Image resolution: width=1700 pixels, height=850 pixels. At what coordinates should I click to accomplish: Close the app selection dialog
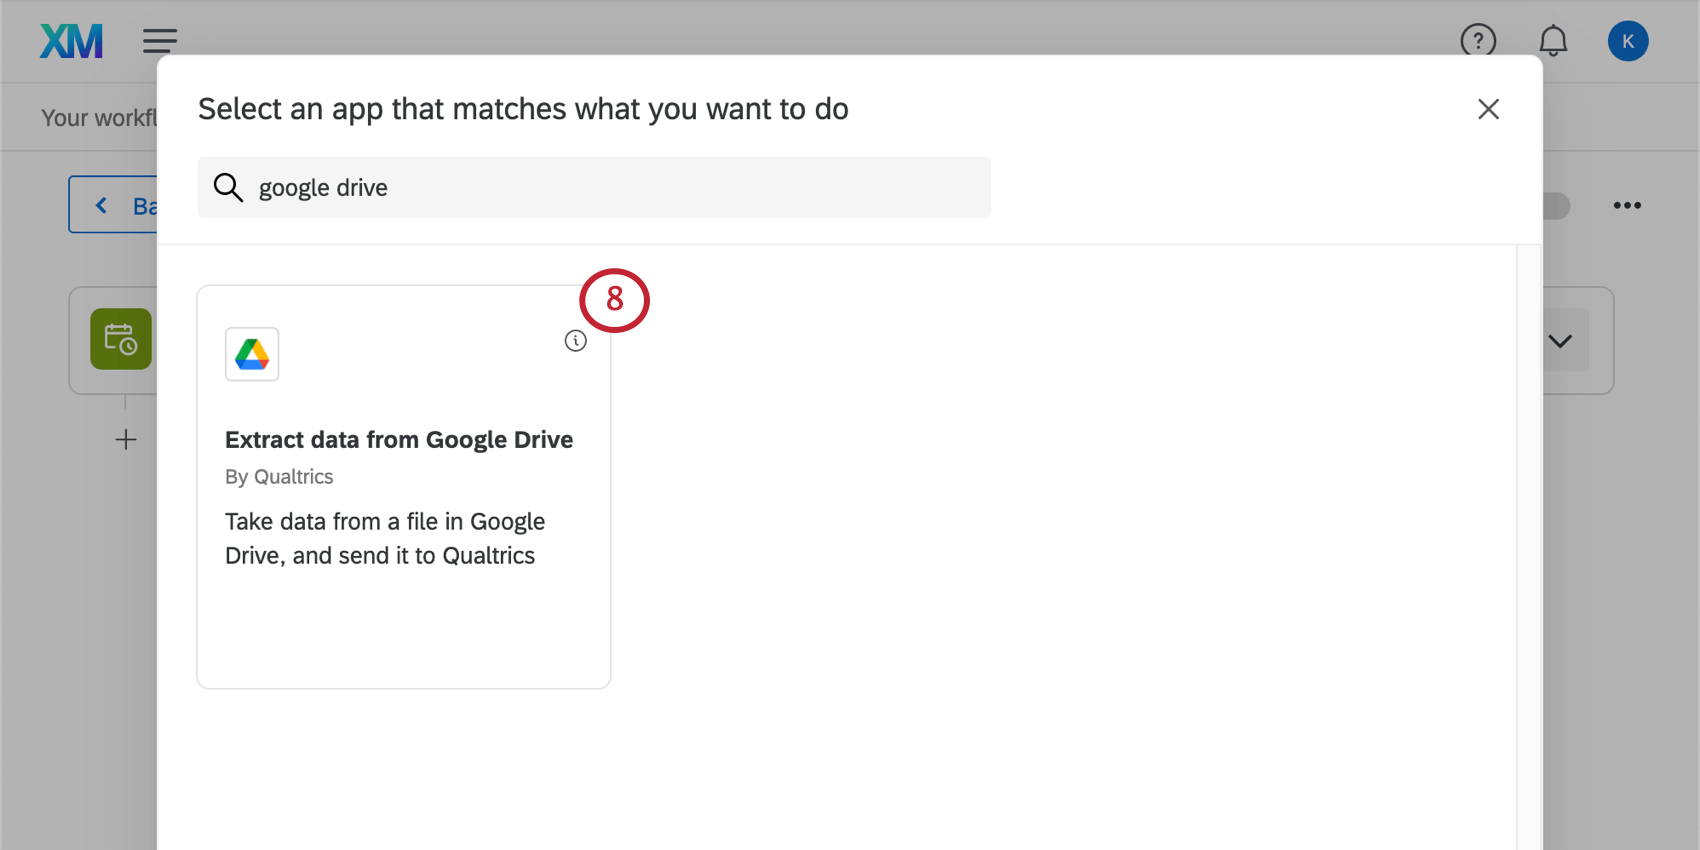[1488, 109]
